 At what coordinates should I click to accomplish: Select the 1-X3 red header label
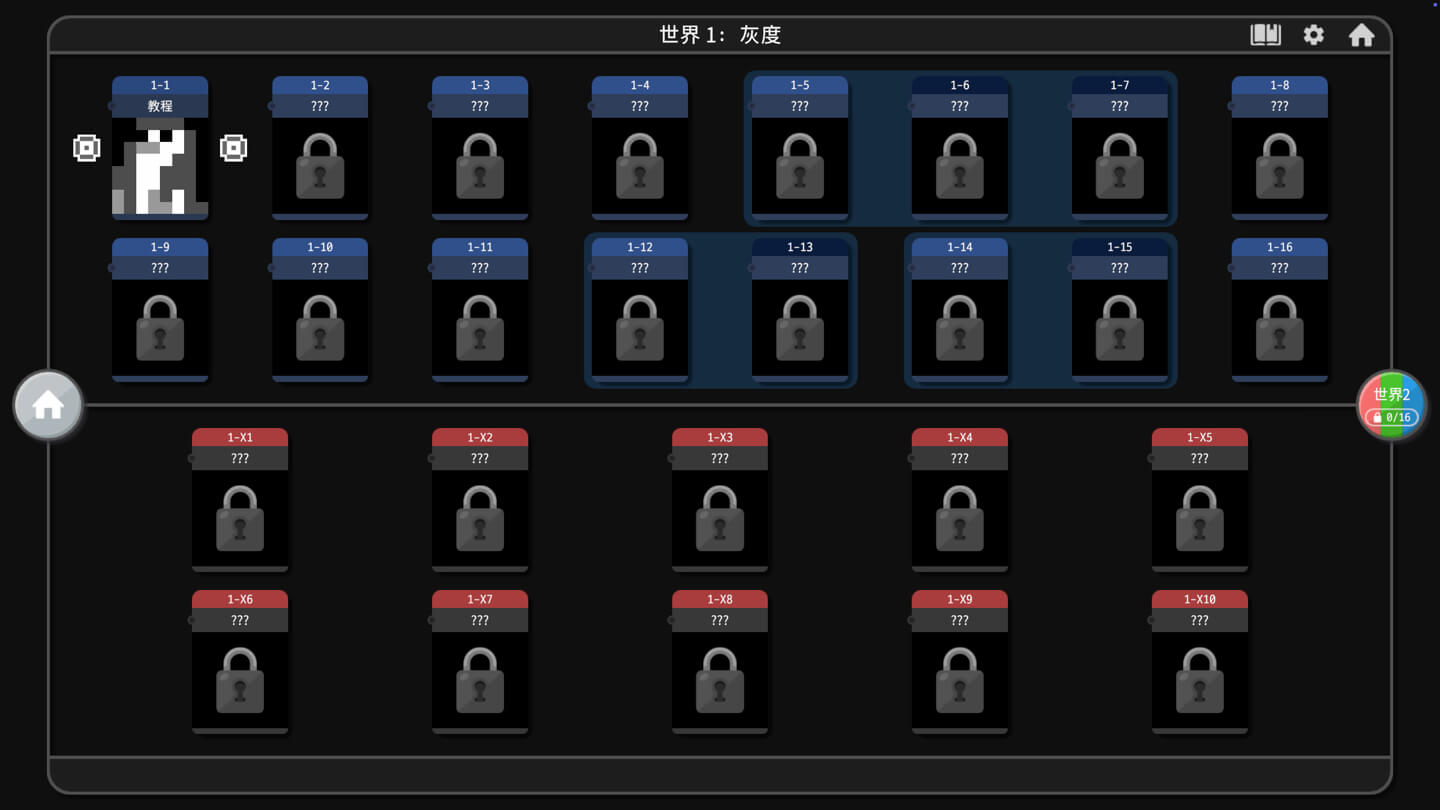click(720, 437)
